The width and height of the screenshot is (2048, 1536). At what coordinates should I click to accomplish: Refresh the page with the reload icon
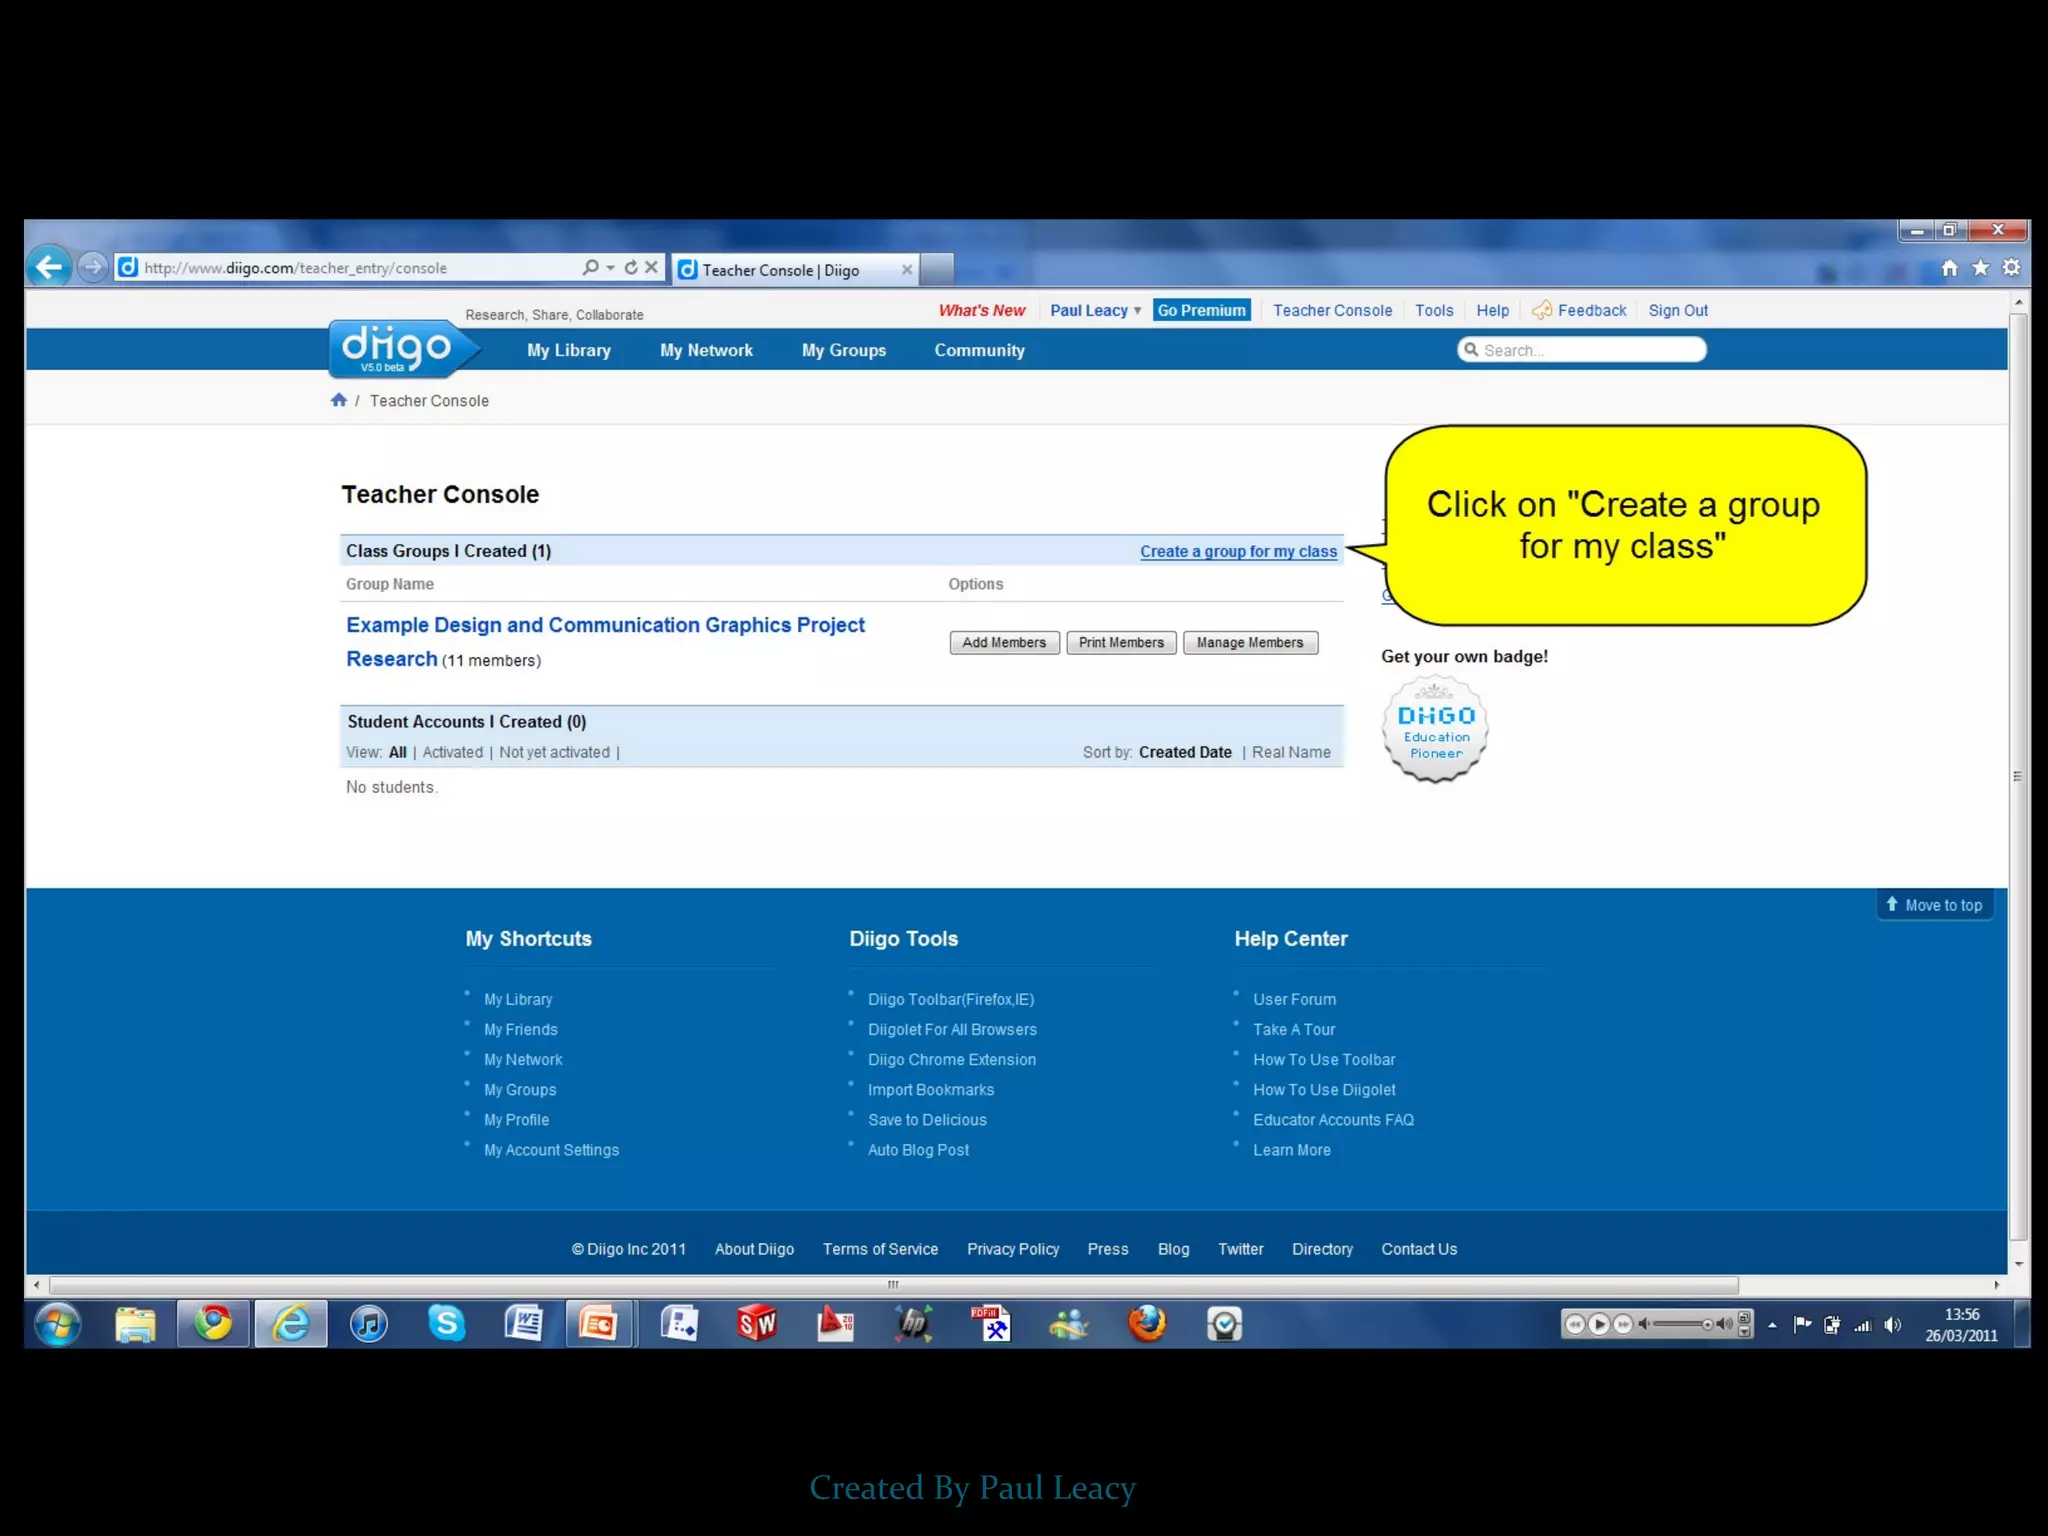click(x=631, y=267)
